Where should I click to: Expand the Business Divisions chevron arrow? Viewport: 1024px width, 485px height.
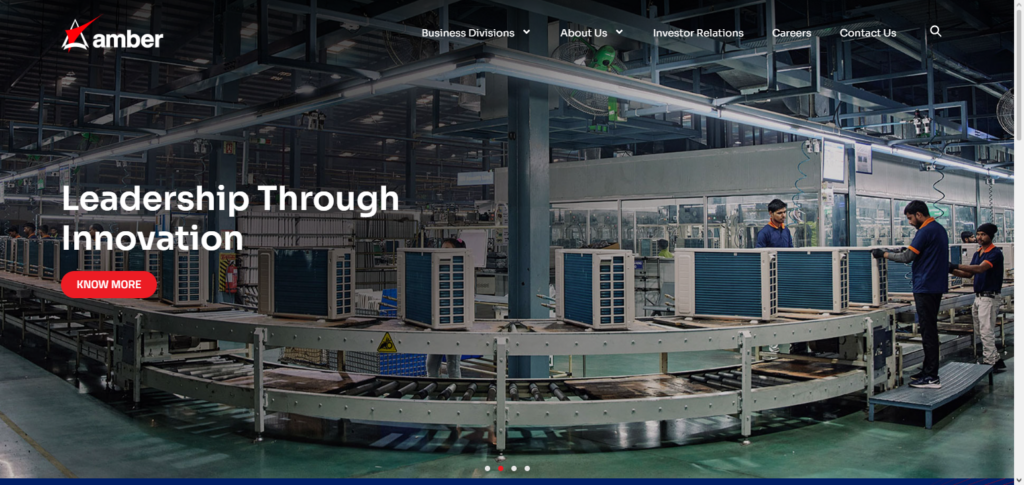click(527, 32)
